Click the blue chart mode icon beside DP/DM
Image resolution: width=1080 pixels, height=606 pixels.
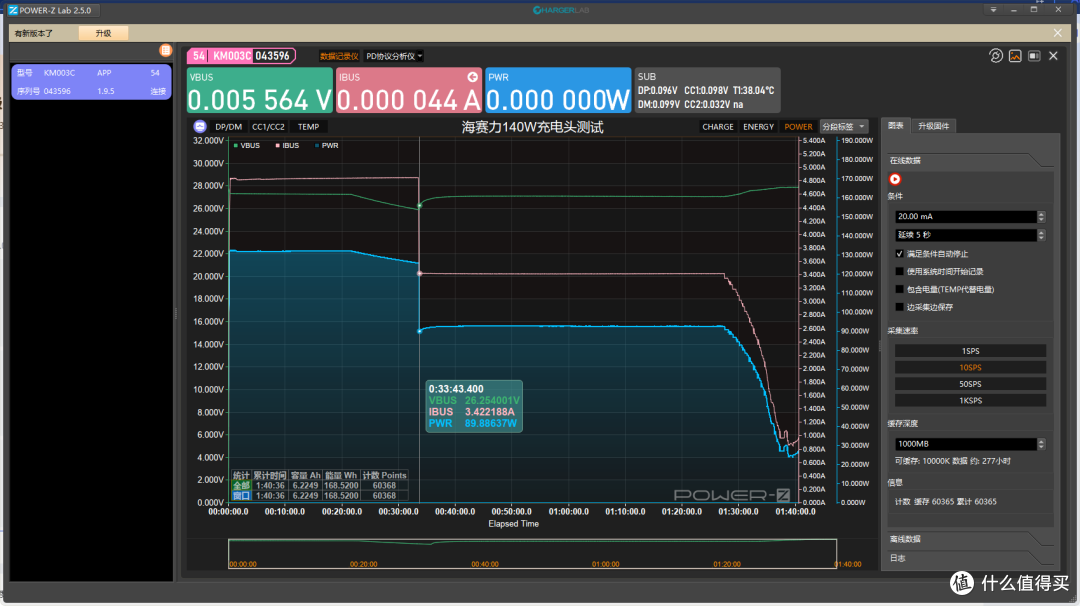200,127
